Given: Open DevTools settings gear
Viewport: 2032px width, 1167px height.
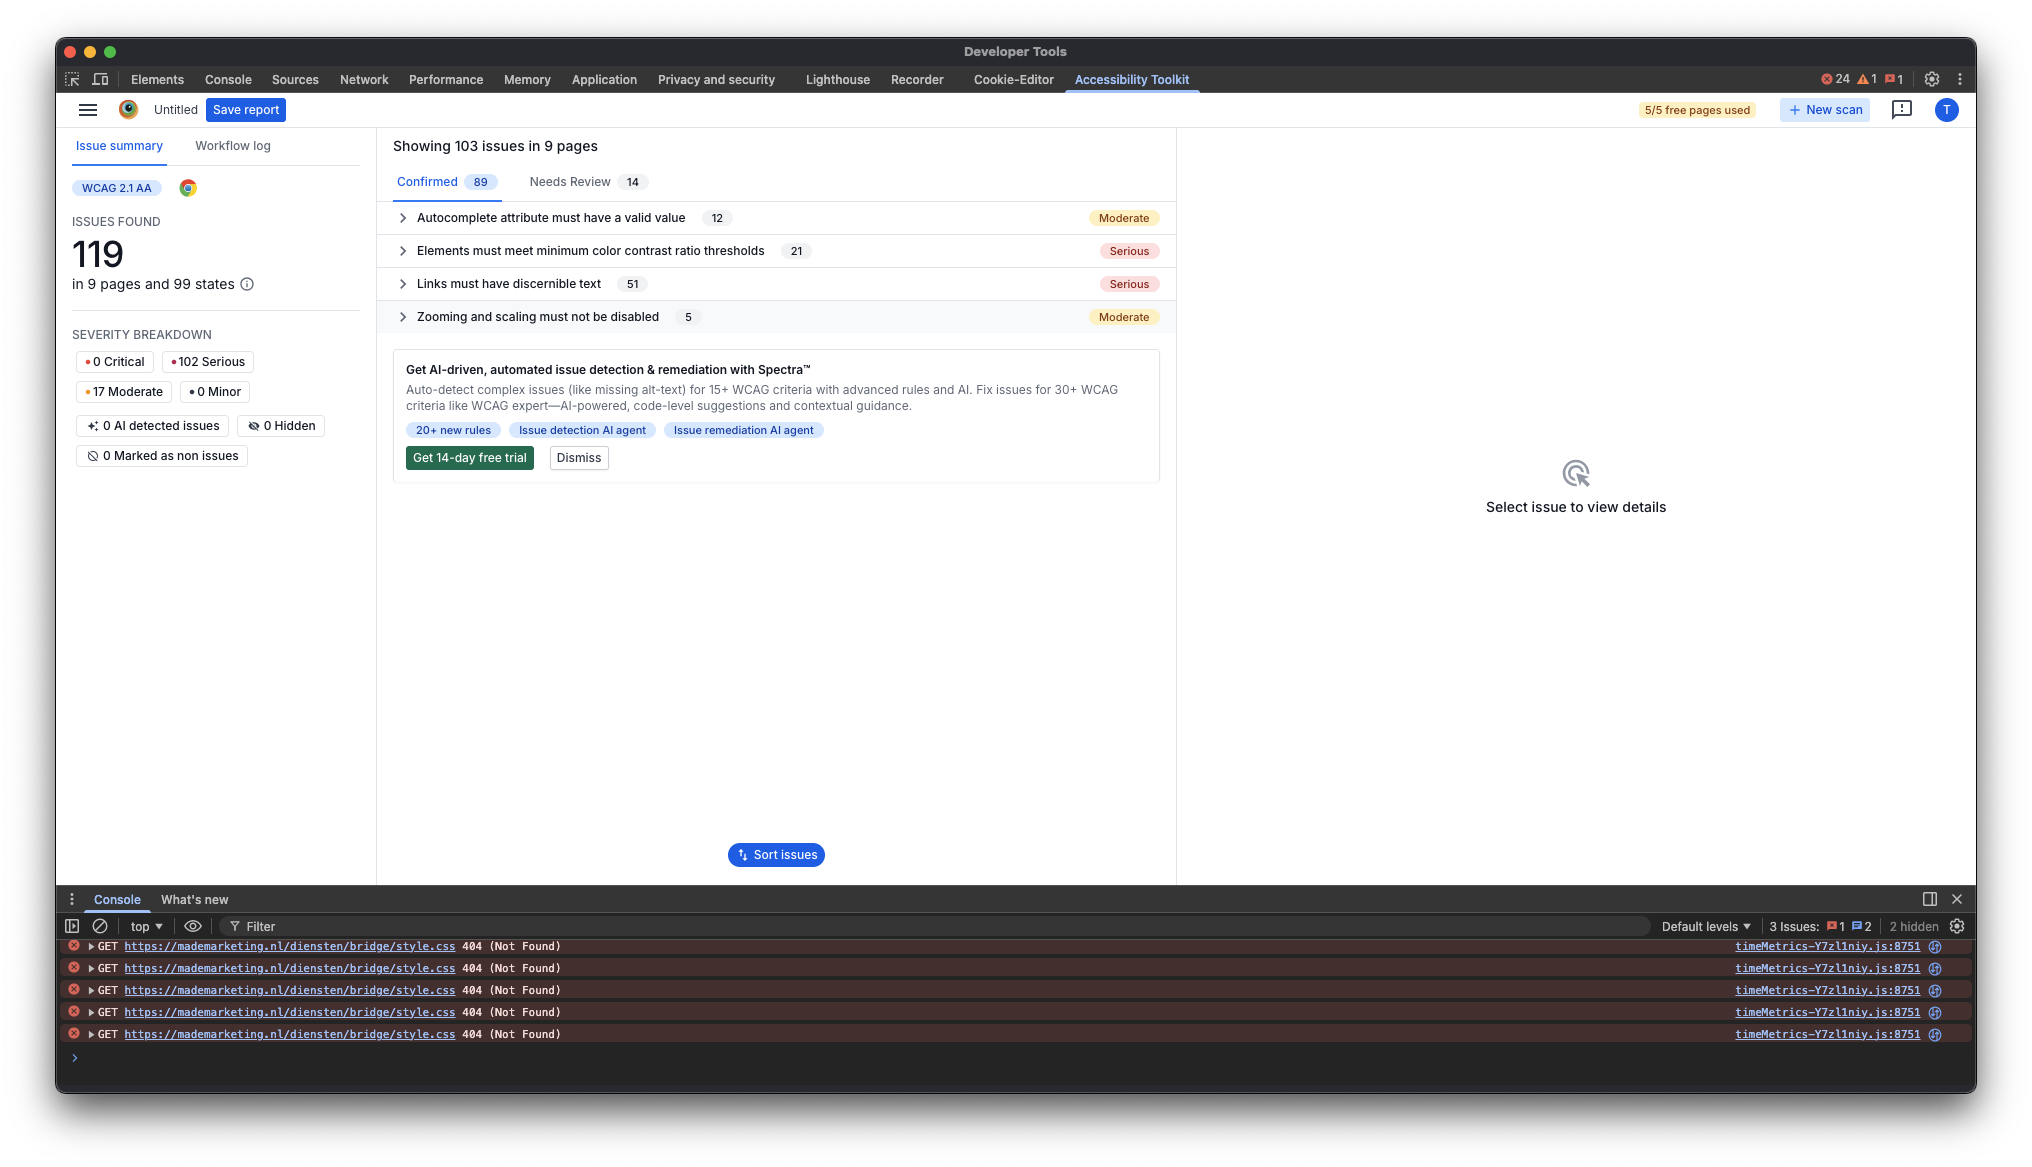Looking at the screenshot, I should pos(1932,79).
